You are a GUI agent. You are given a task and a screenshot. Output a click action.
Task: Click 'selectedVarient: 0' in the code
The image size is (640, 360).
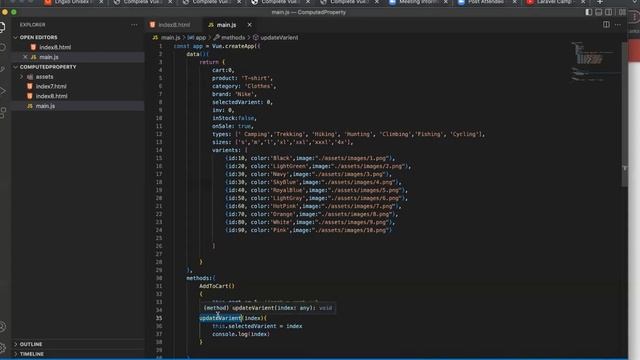pos(242,102)
